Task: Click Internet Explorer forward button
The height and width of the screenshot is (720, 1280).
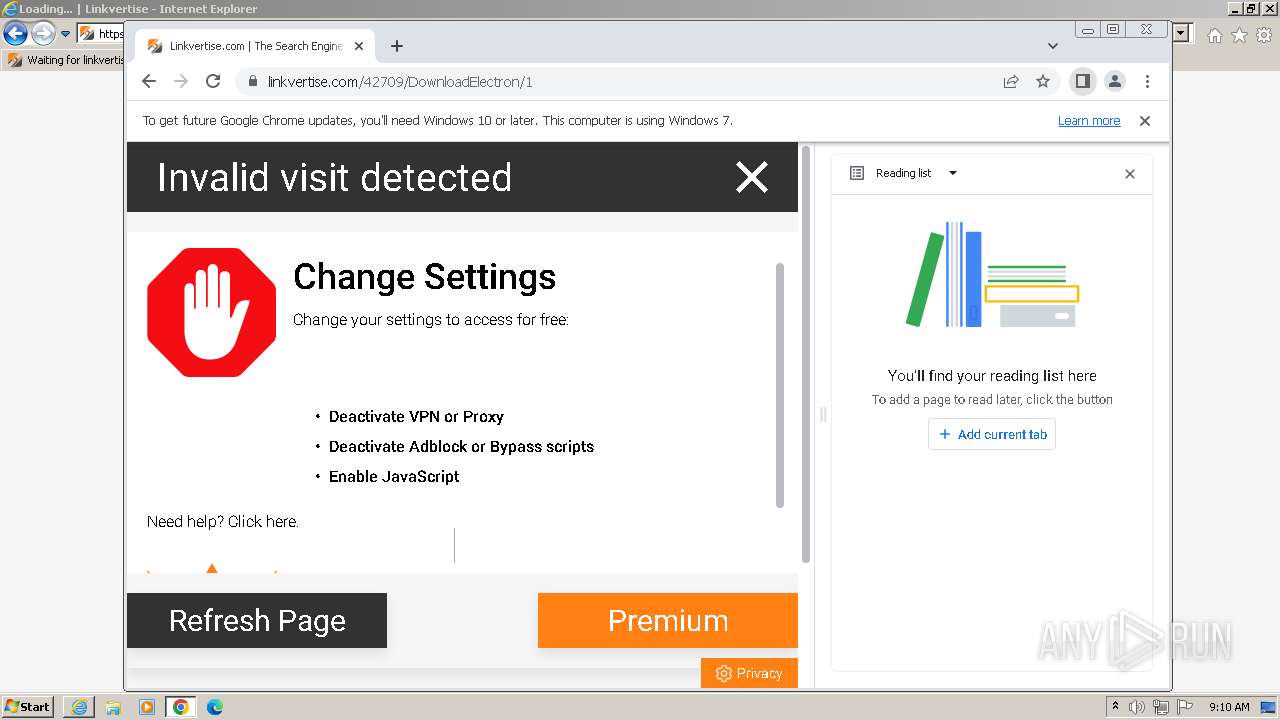Action: (x=43, y=34)
